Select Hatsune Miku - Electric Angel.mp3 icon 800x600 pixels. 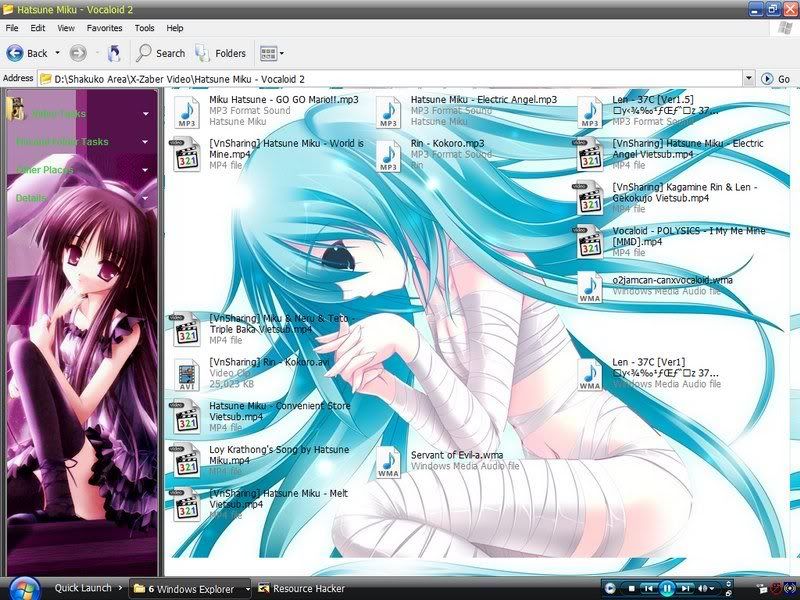(x=388, y=112)
